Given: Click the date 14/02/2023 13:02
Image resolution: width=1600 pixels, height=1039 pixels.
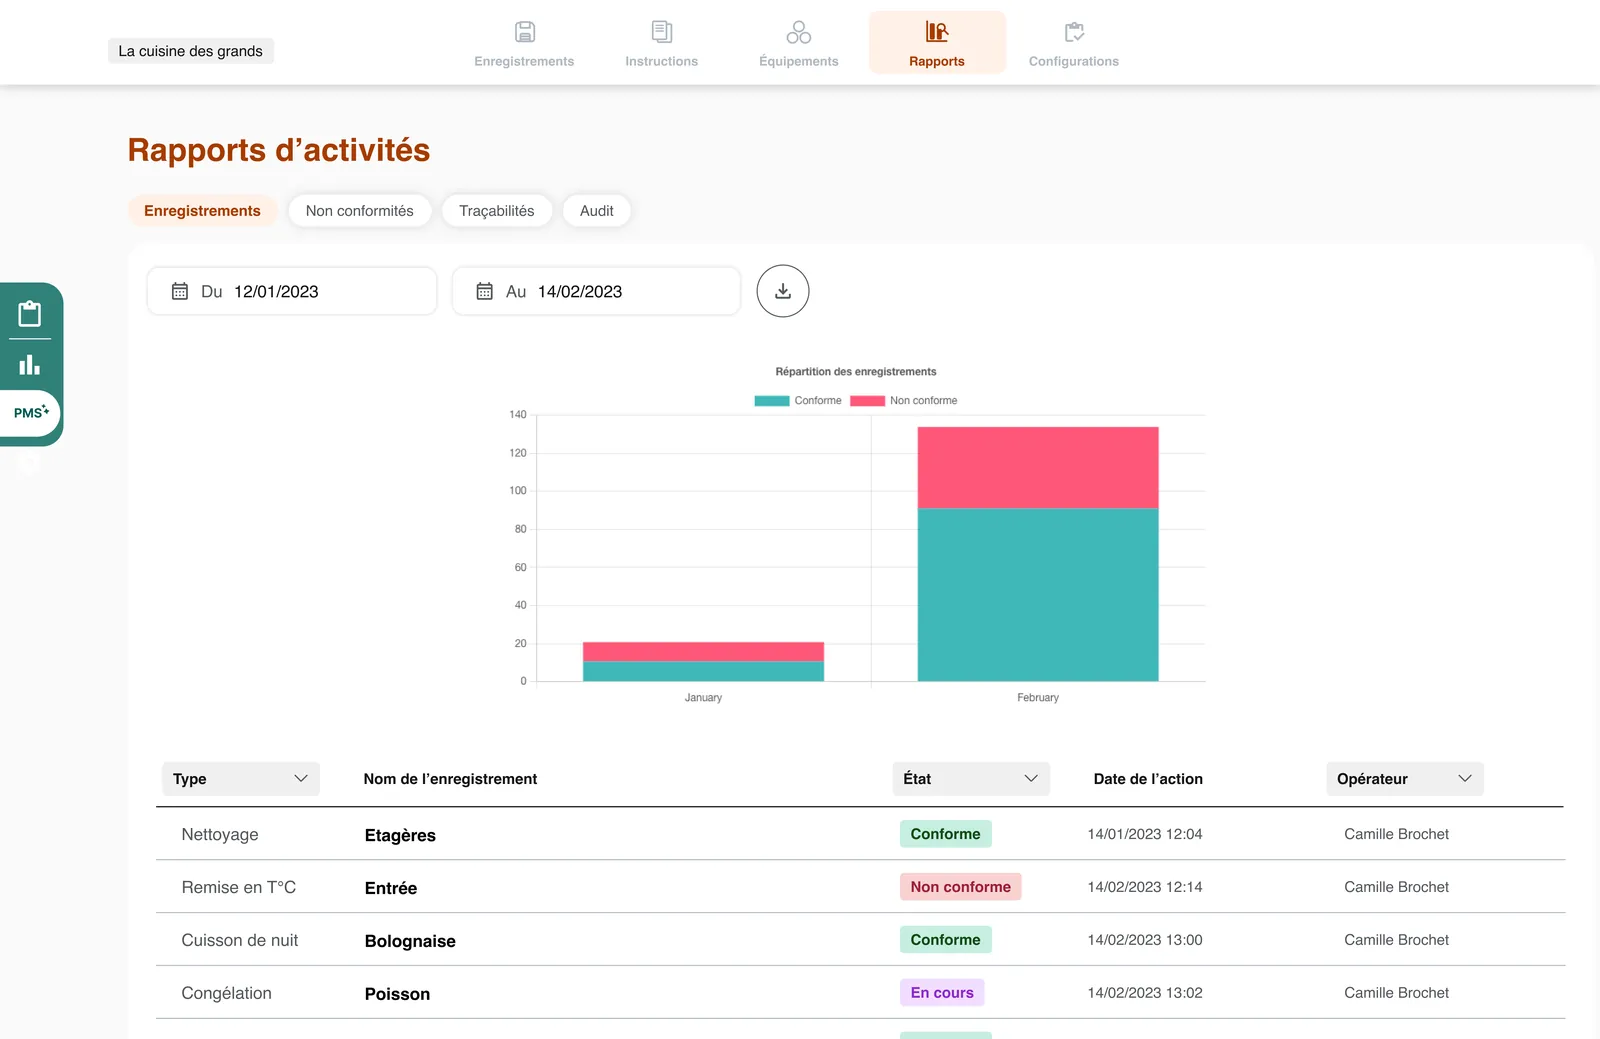Looking at the screenshot, I should (1145, 993).
